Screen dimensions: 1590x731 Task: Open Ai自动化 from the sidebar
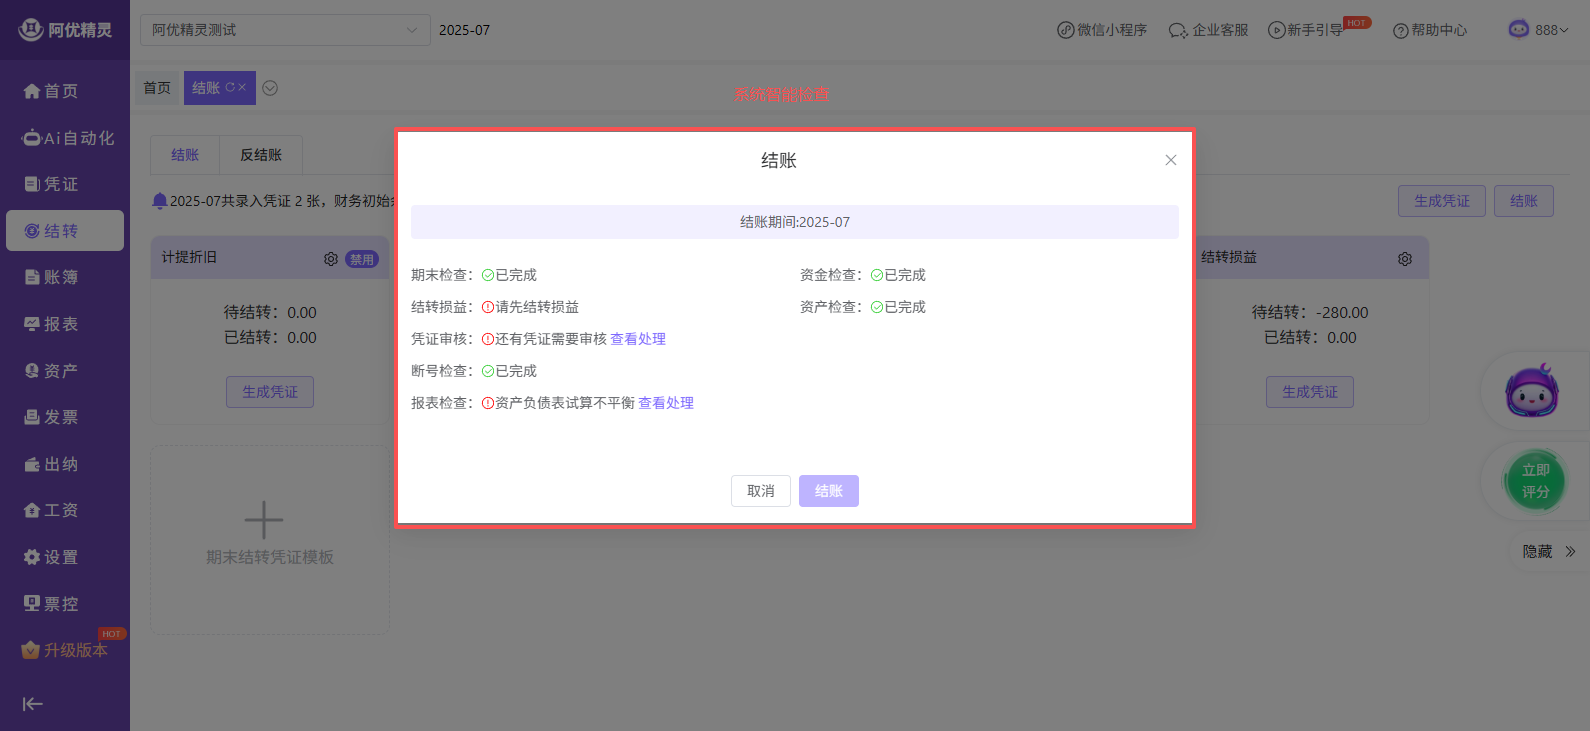pos(32,138)
